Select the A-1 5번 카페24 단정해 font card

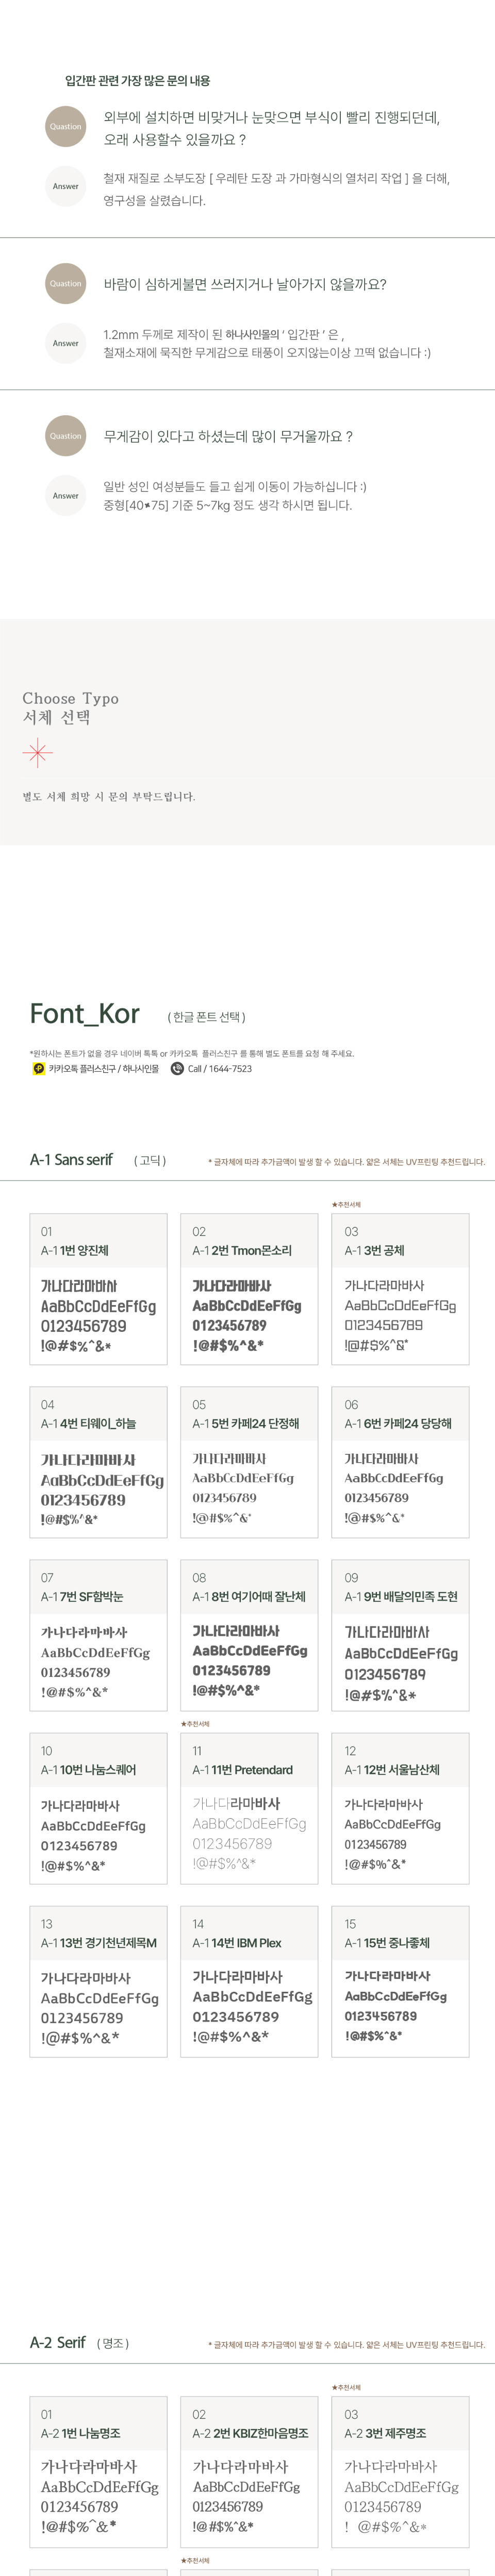click(249, 1462)
